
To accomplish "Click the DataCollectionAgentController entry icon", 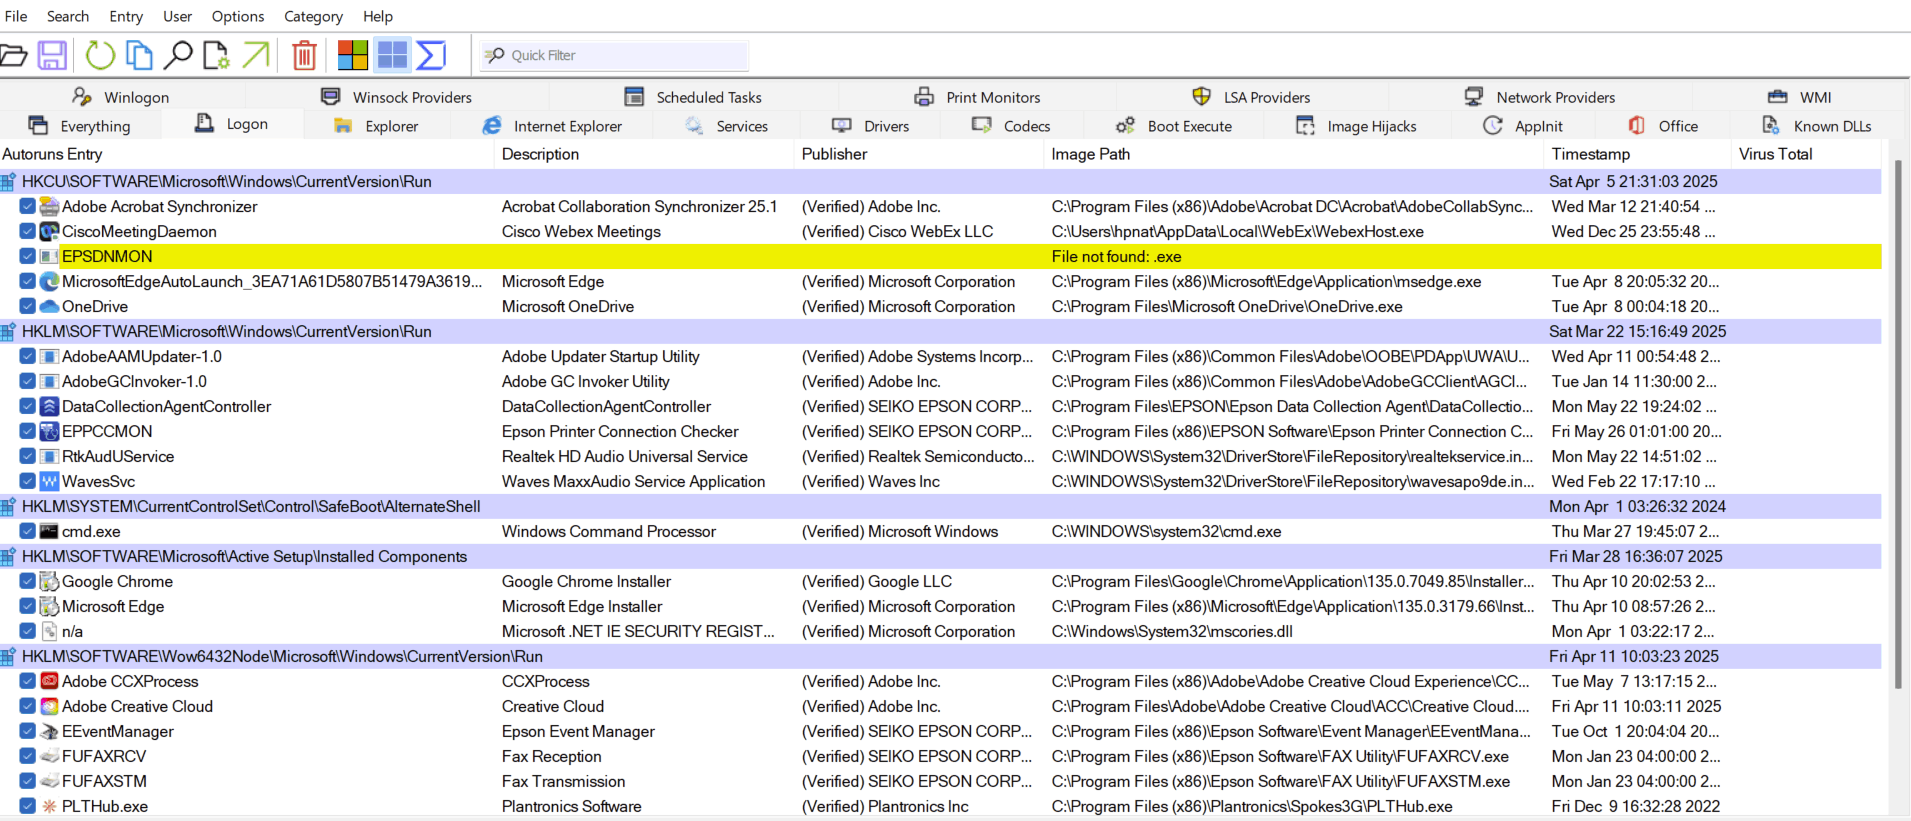I will [49, 407].
